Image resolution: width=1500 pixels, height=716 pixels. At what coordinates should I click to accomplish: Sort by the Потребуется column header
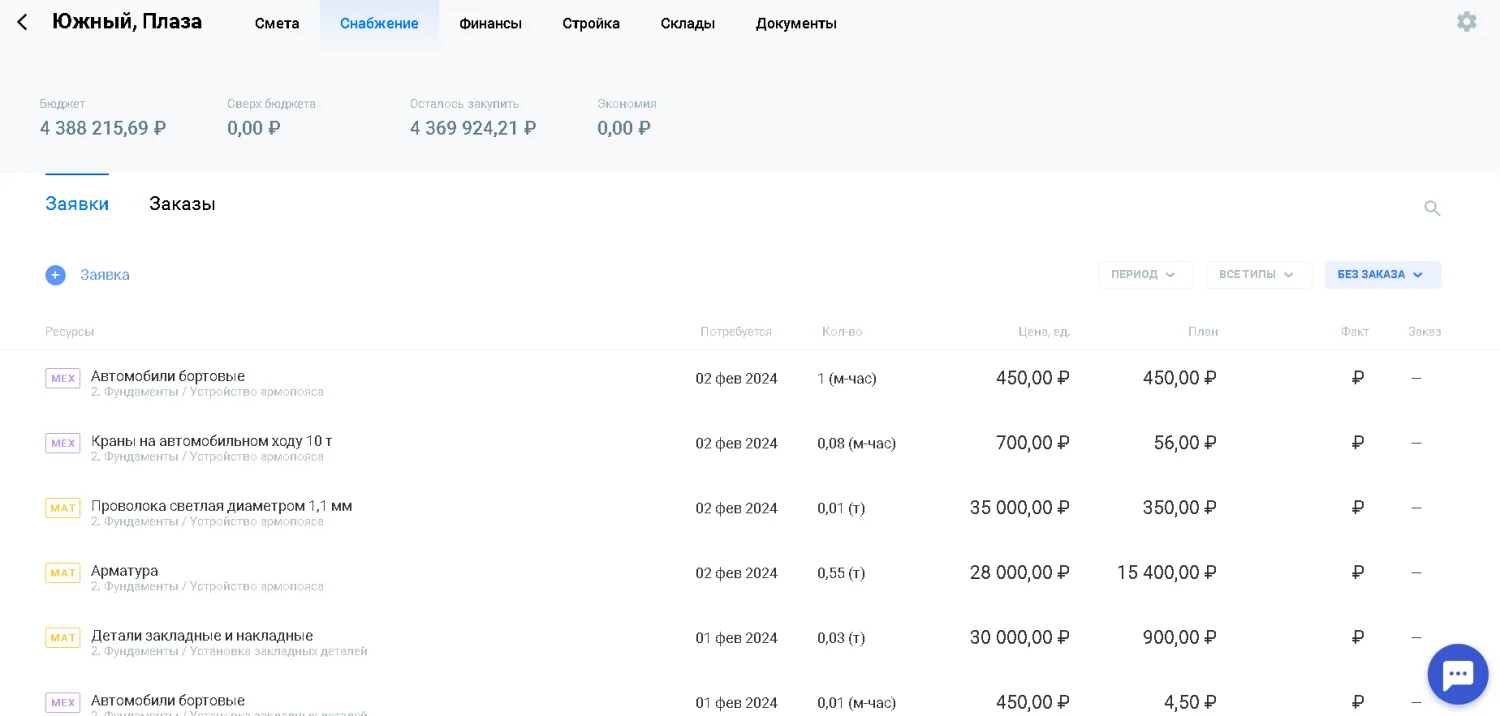coord(735,332)
